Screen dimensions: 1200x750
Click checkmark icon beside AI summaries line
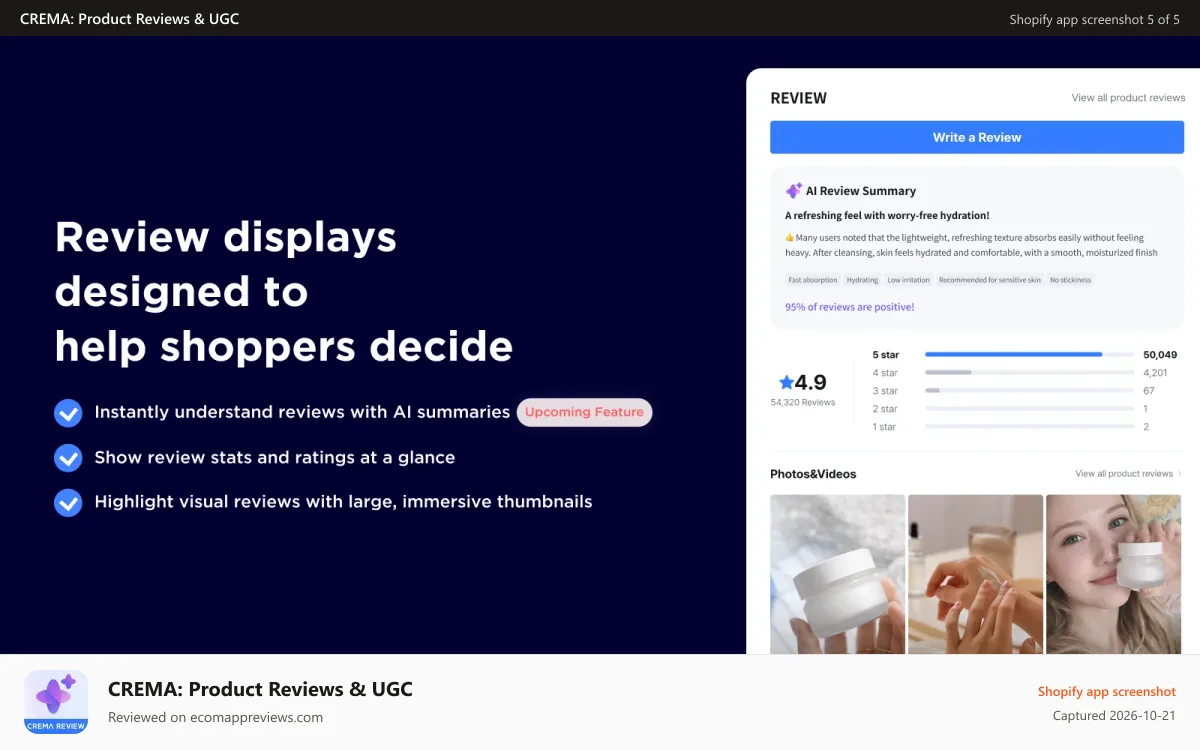pos(68,413)
